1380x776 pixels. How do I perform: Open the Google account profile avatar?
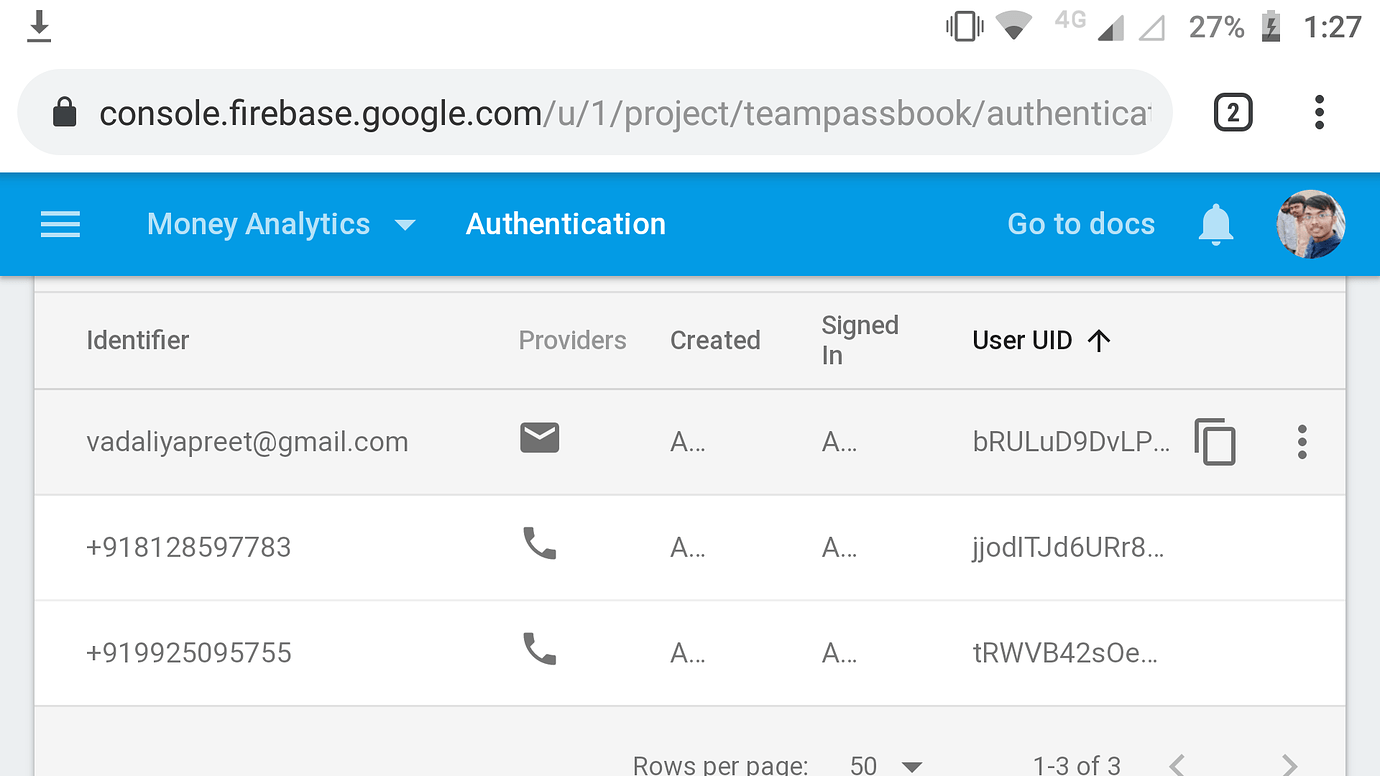[1310, 224]
